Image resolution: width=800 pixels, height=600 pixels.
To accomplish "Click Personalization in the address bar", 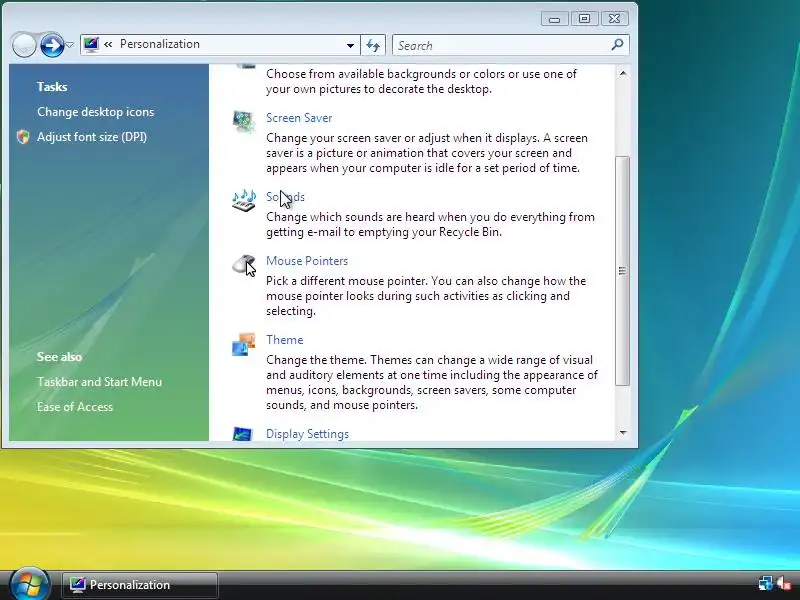I will (x=160, y=44).
